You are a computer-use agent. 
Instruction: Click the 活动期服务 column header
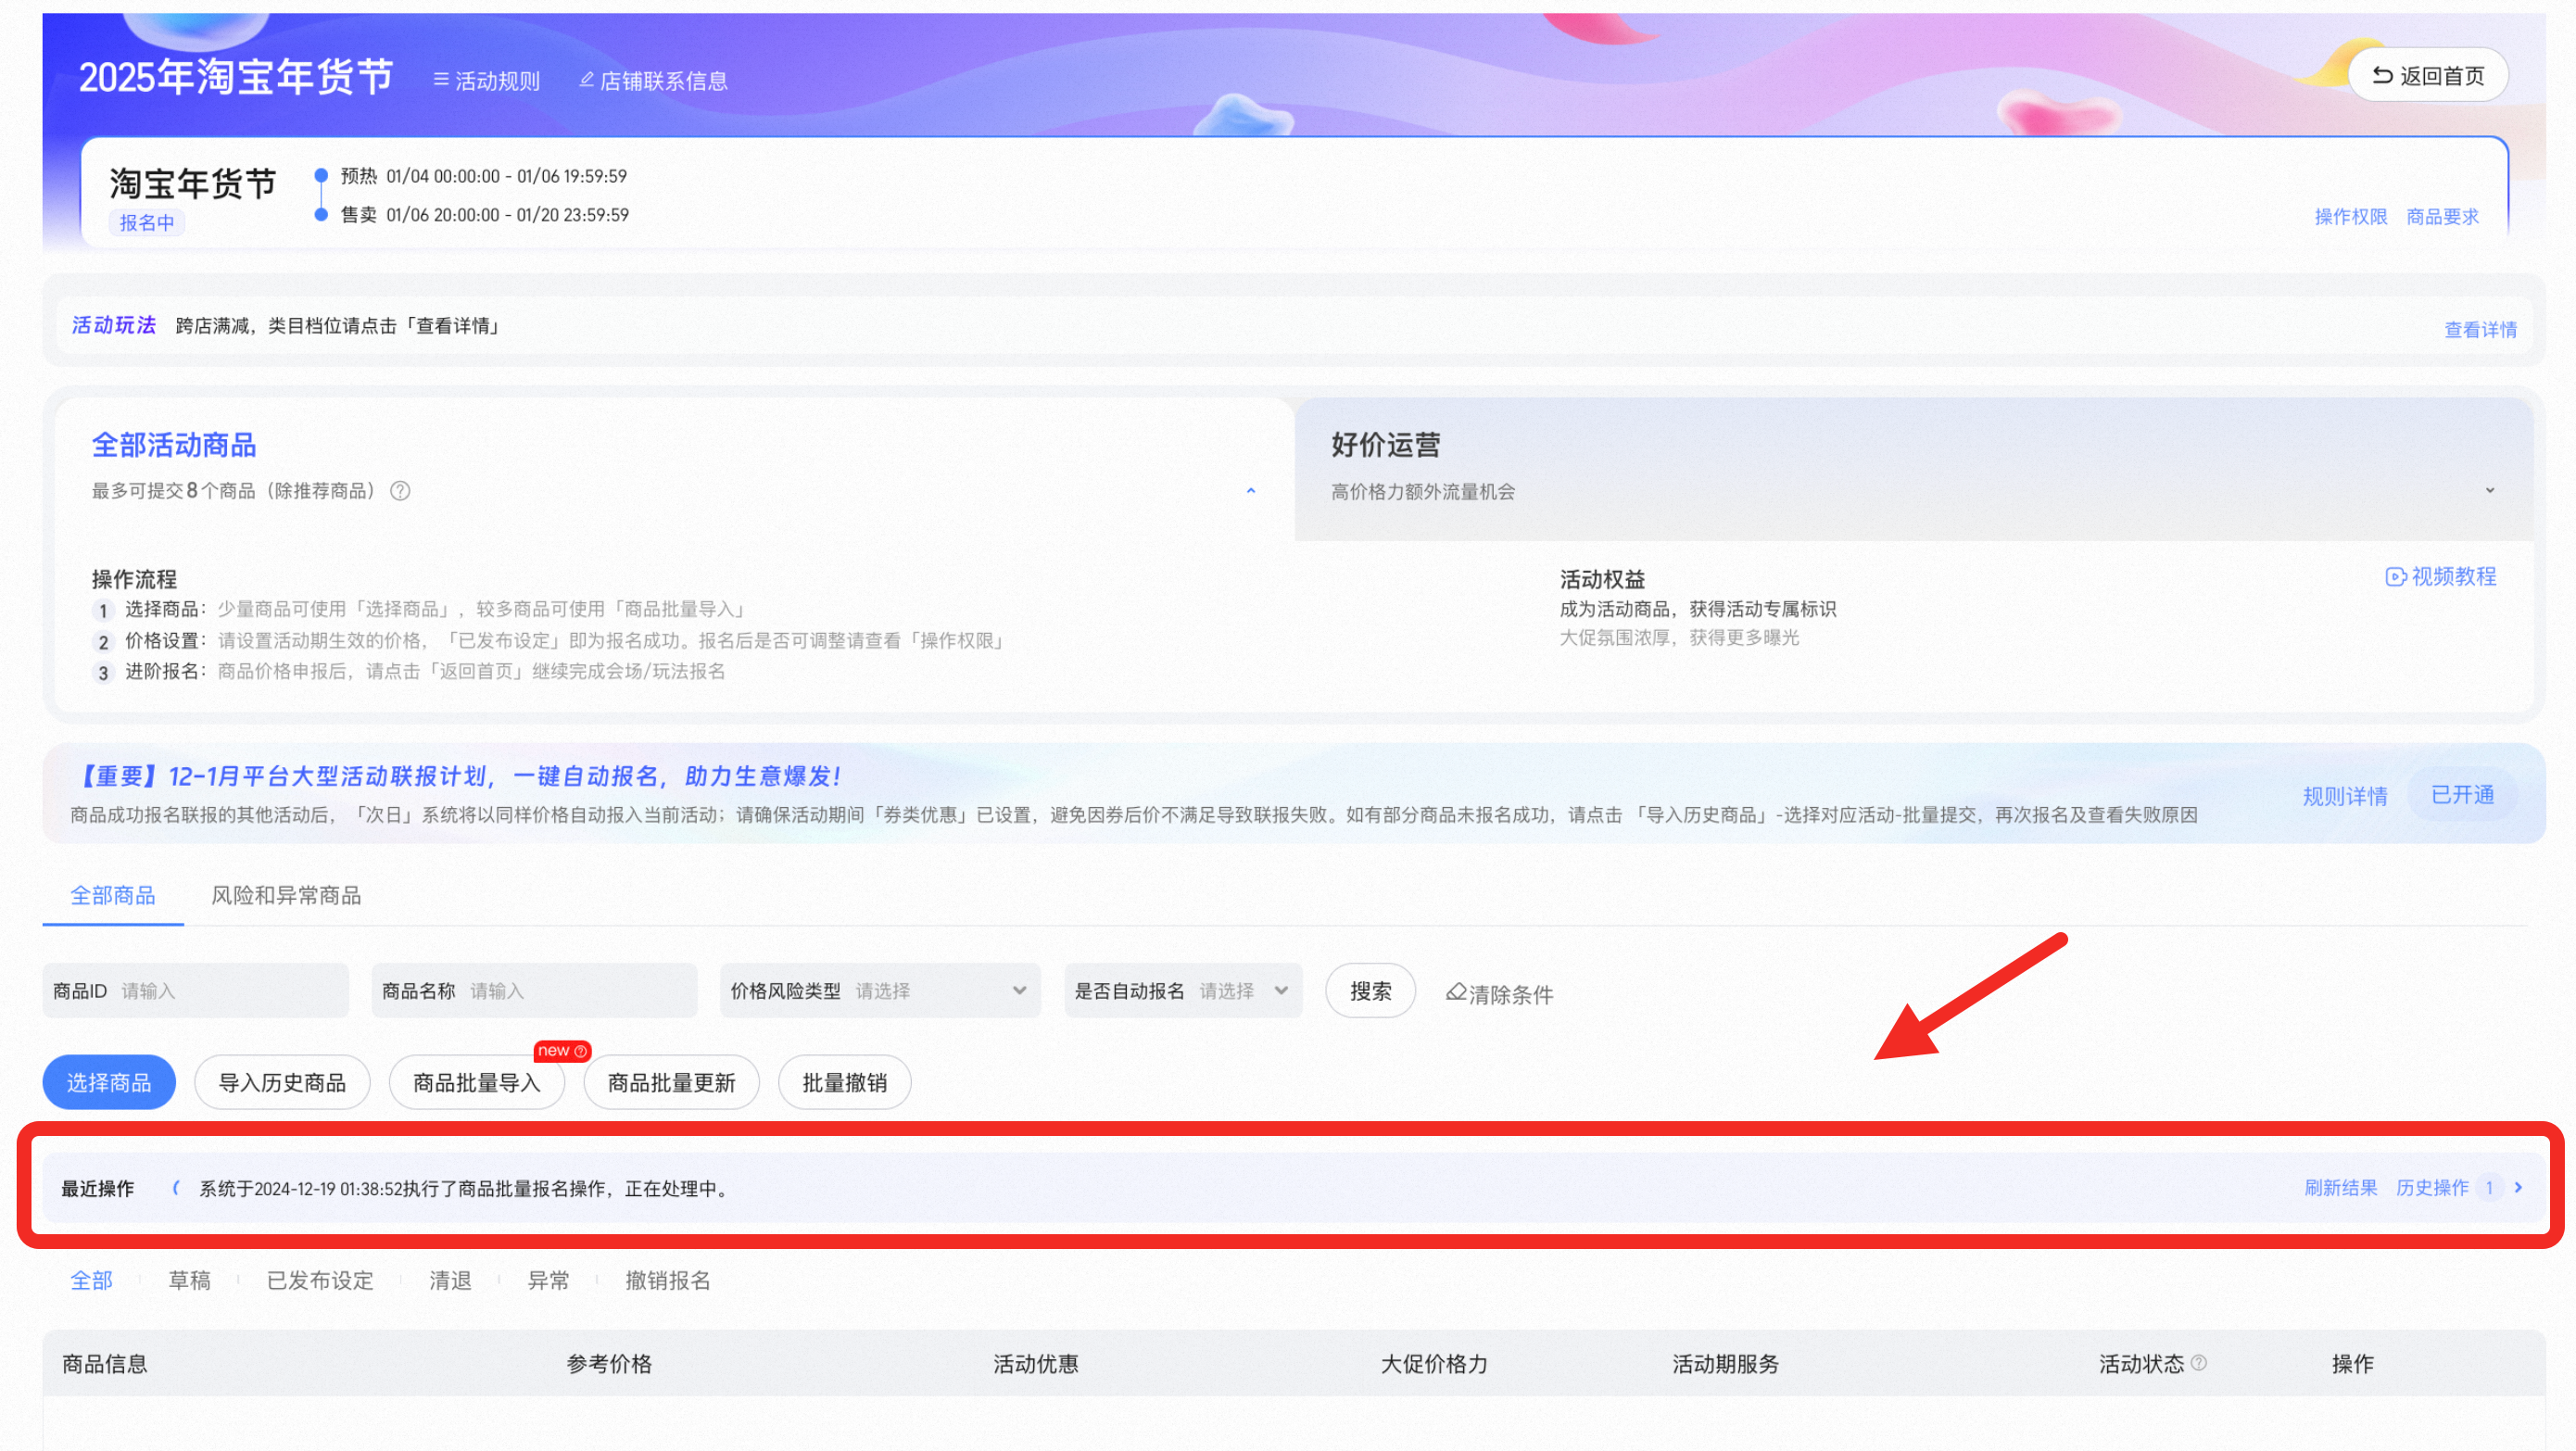1726,1364
